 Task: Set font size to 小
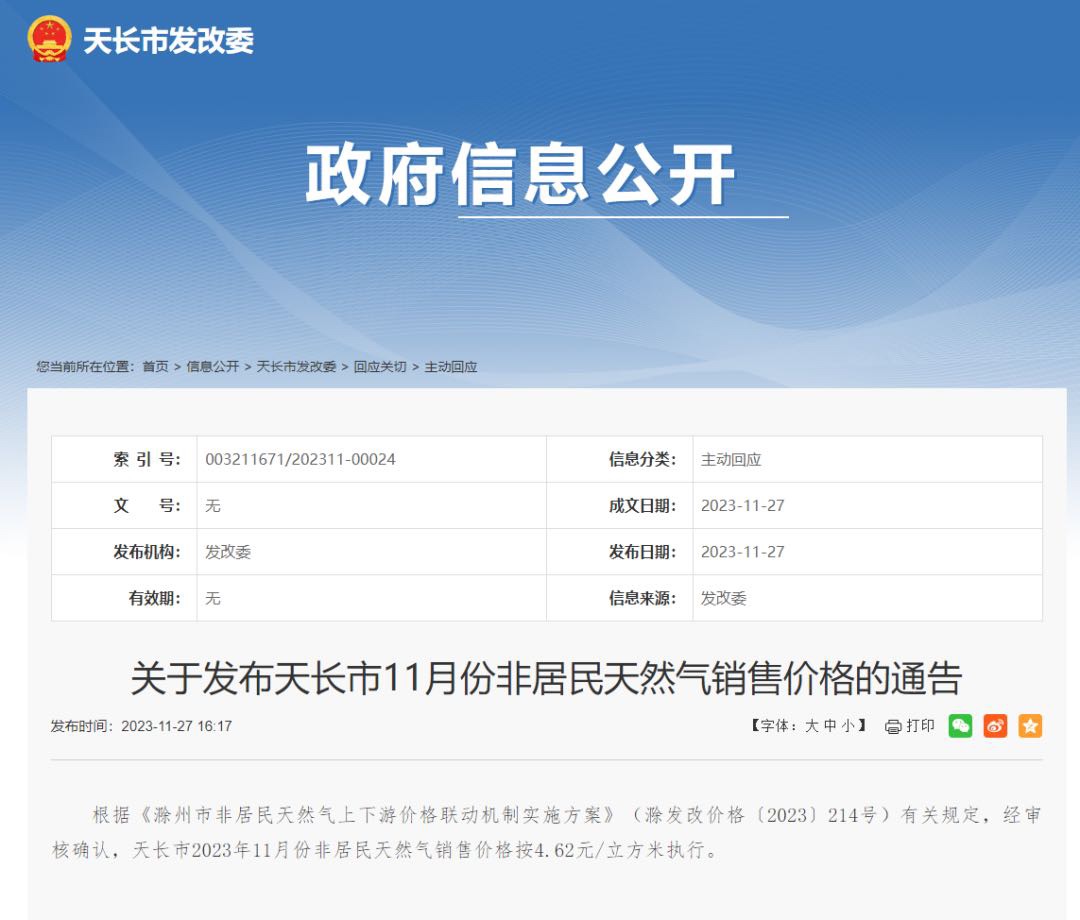(x=848, y=726)
